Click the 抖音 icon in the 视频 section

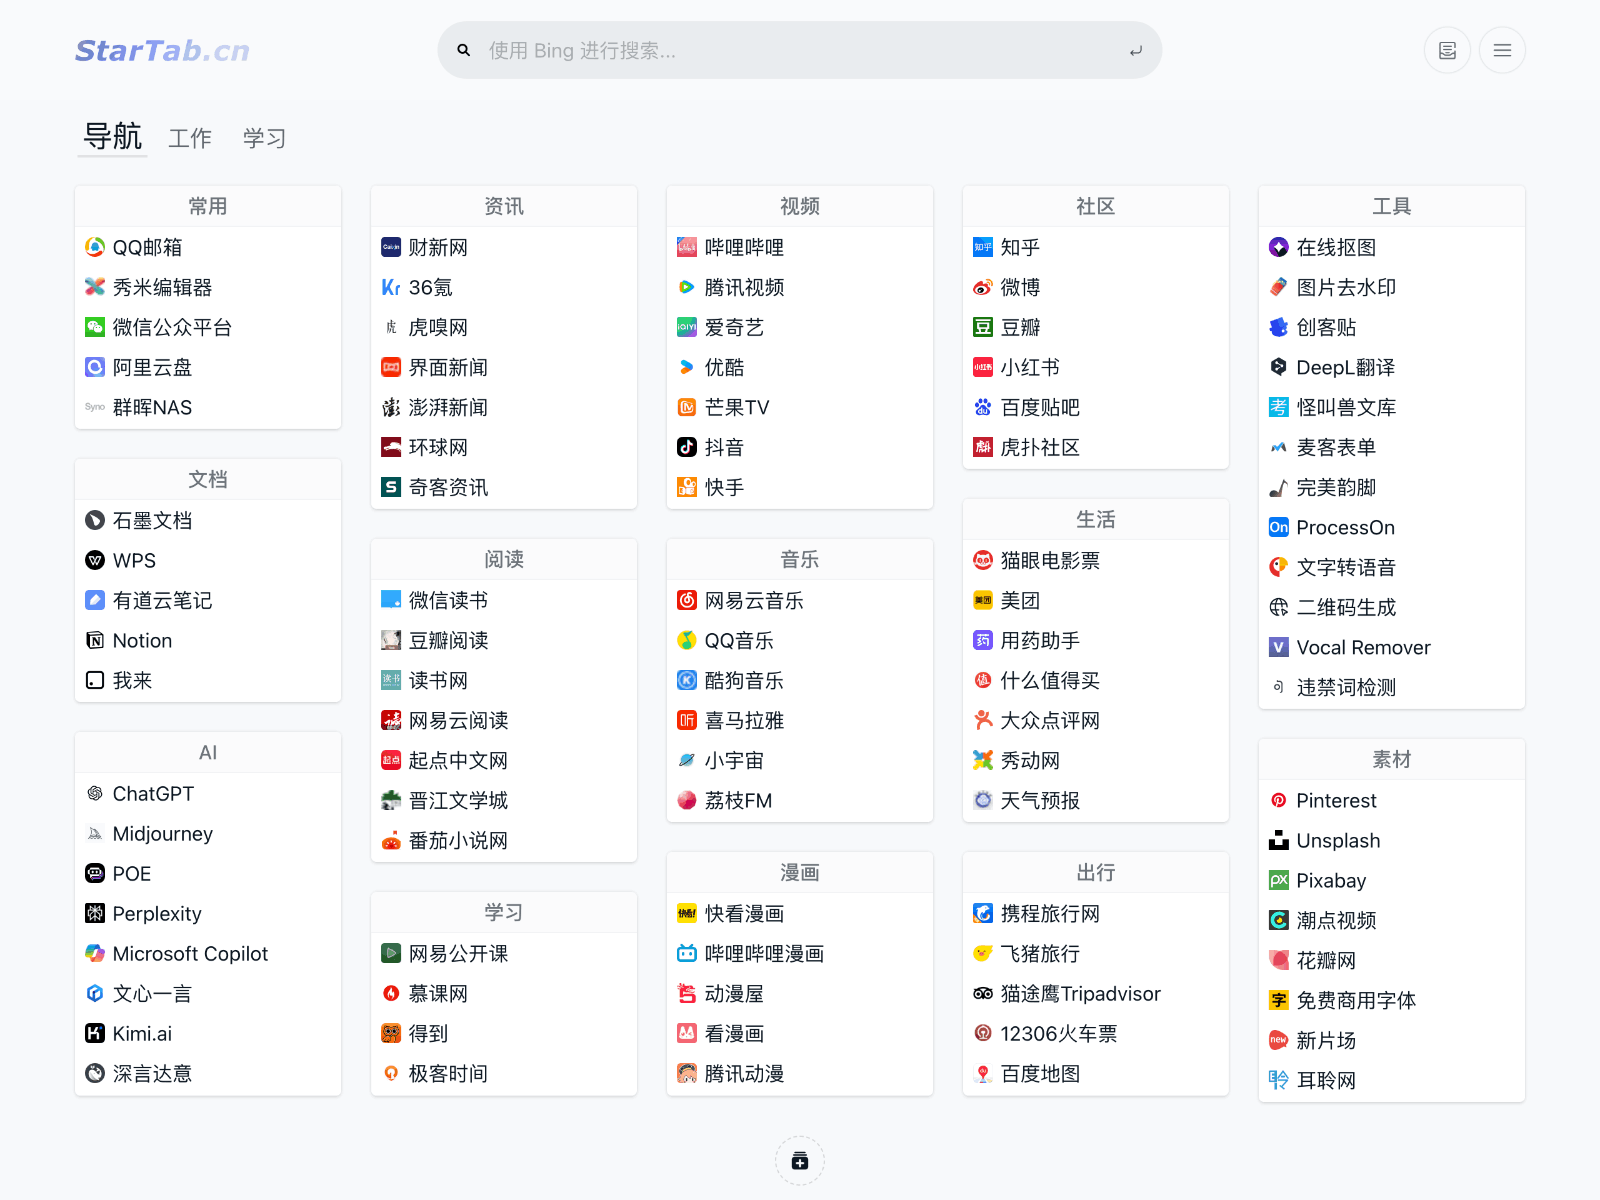click(x=687, y=447)
